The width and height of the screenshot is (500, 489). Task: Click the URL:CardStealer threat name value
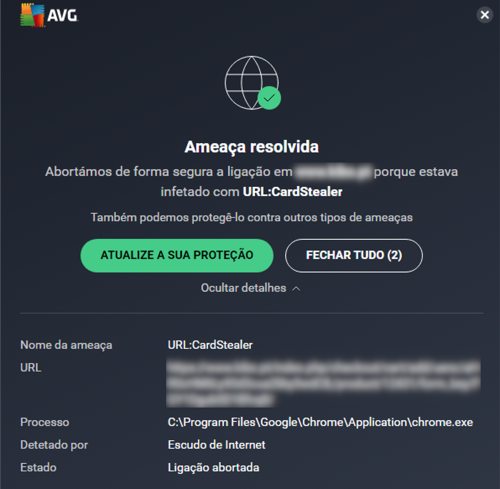pyautogui.click(x=210, y=345)
